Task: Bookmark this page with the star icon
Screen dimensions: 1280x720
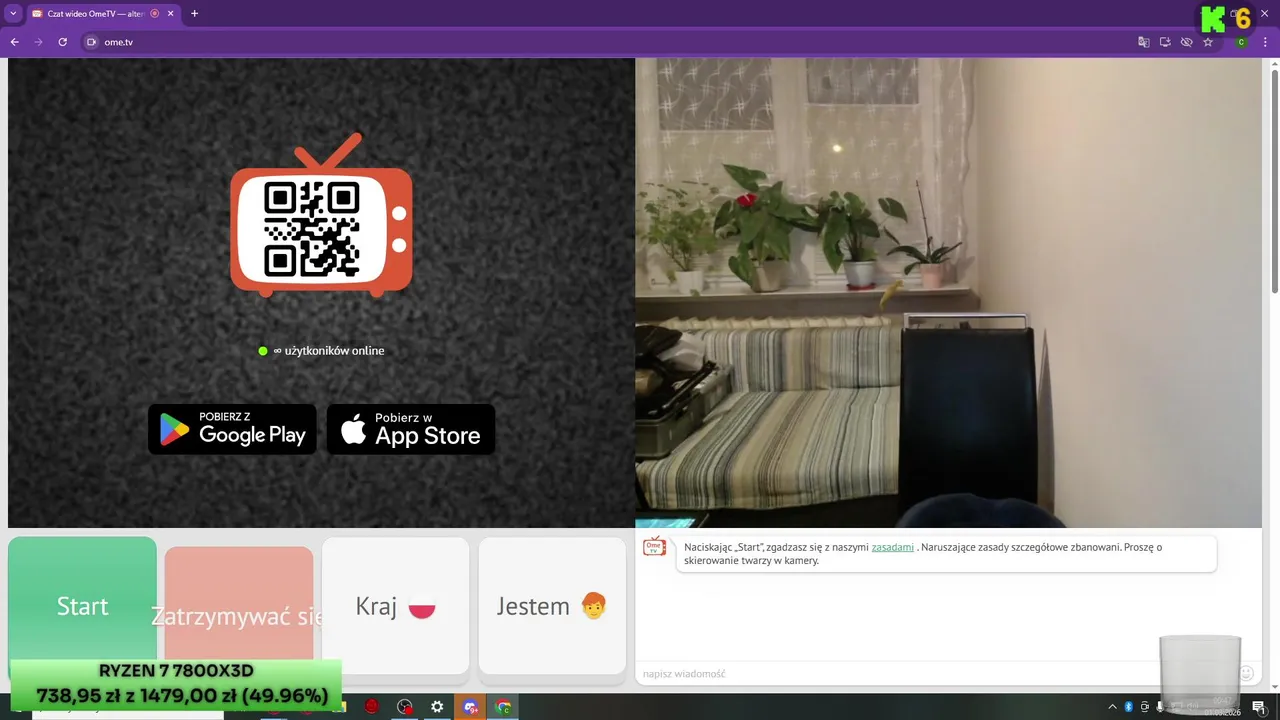Action: (x=1208, y=42)
